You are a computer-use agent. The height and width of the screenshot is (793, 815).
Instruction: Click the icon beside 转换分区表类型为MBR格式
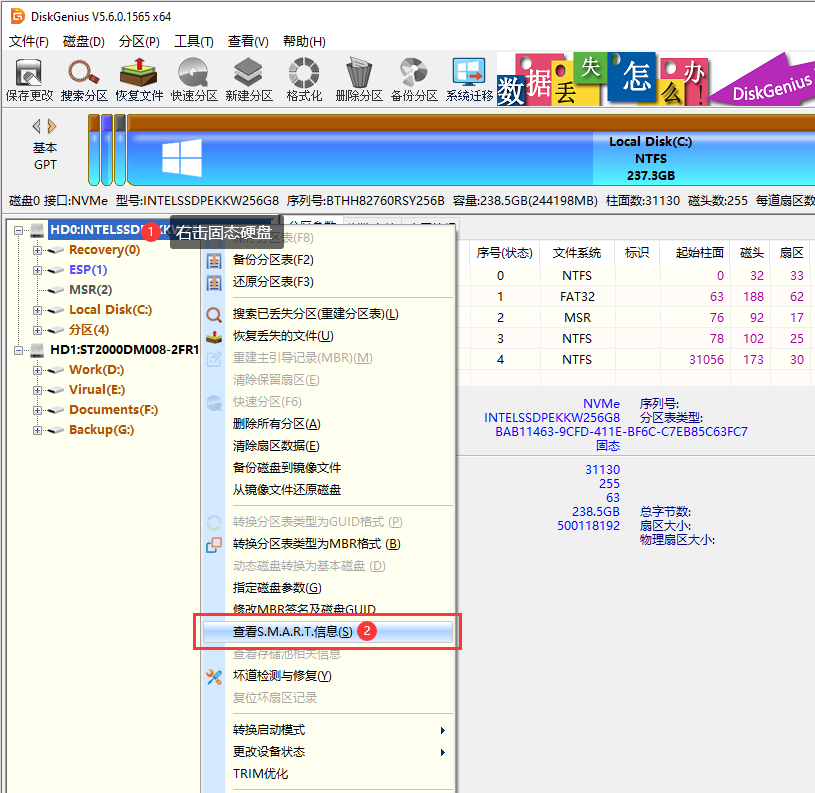pyautogui.click(x=214, y=545)
